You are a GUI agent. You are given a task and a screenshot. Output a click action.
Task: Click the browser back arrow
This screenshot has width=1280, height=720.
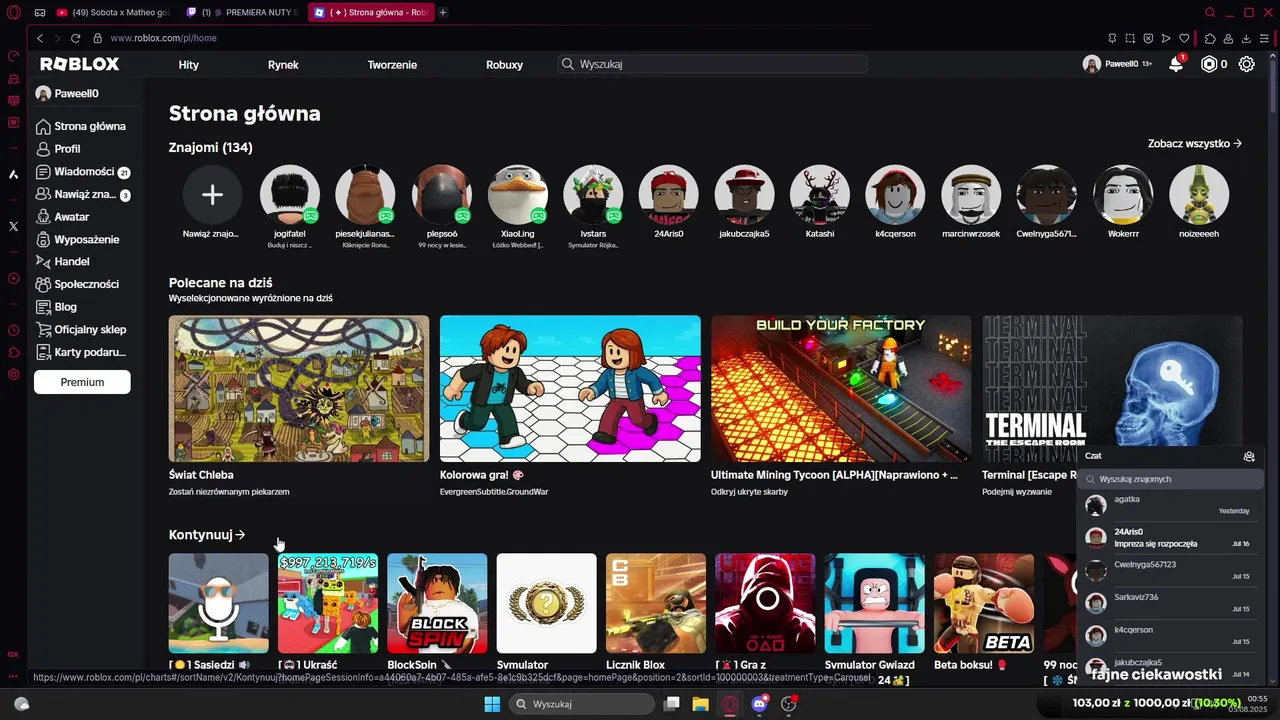40,38
